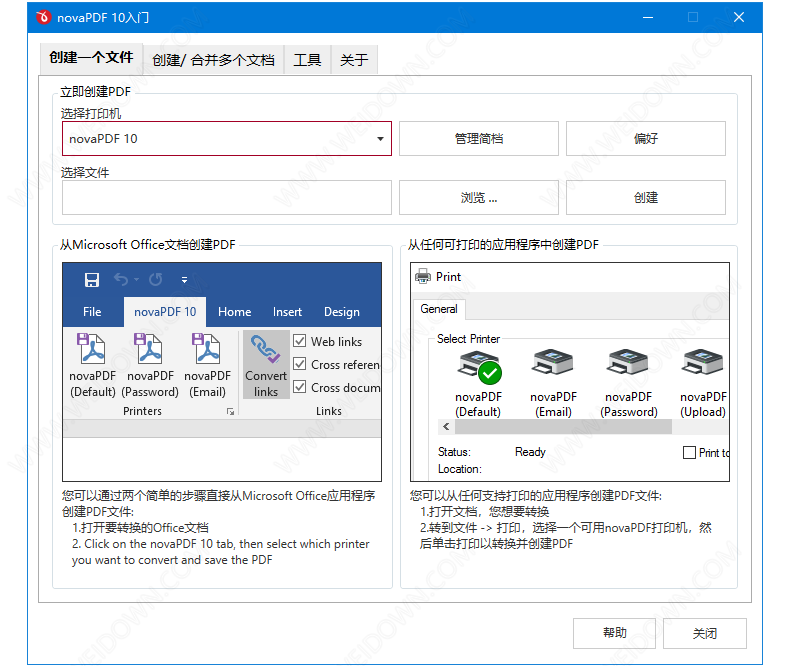
Task: Click the 偏好 preferences button
Action: point(645,139)
